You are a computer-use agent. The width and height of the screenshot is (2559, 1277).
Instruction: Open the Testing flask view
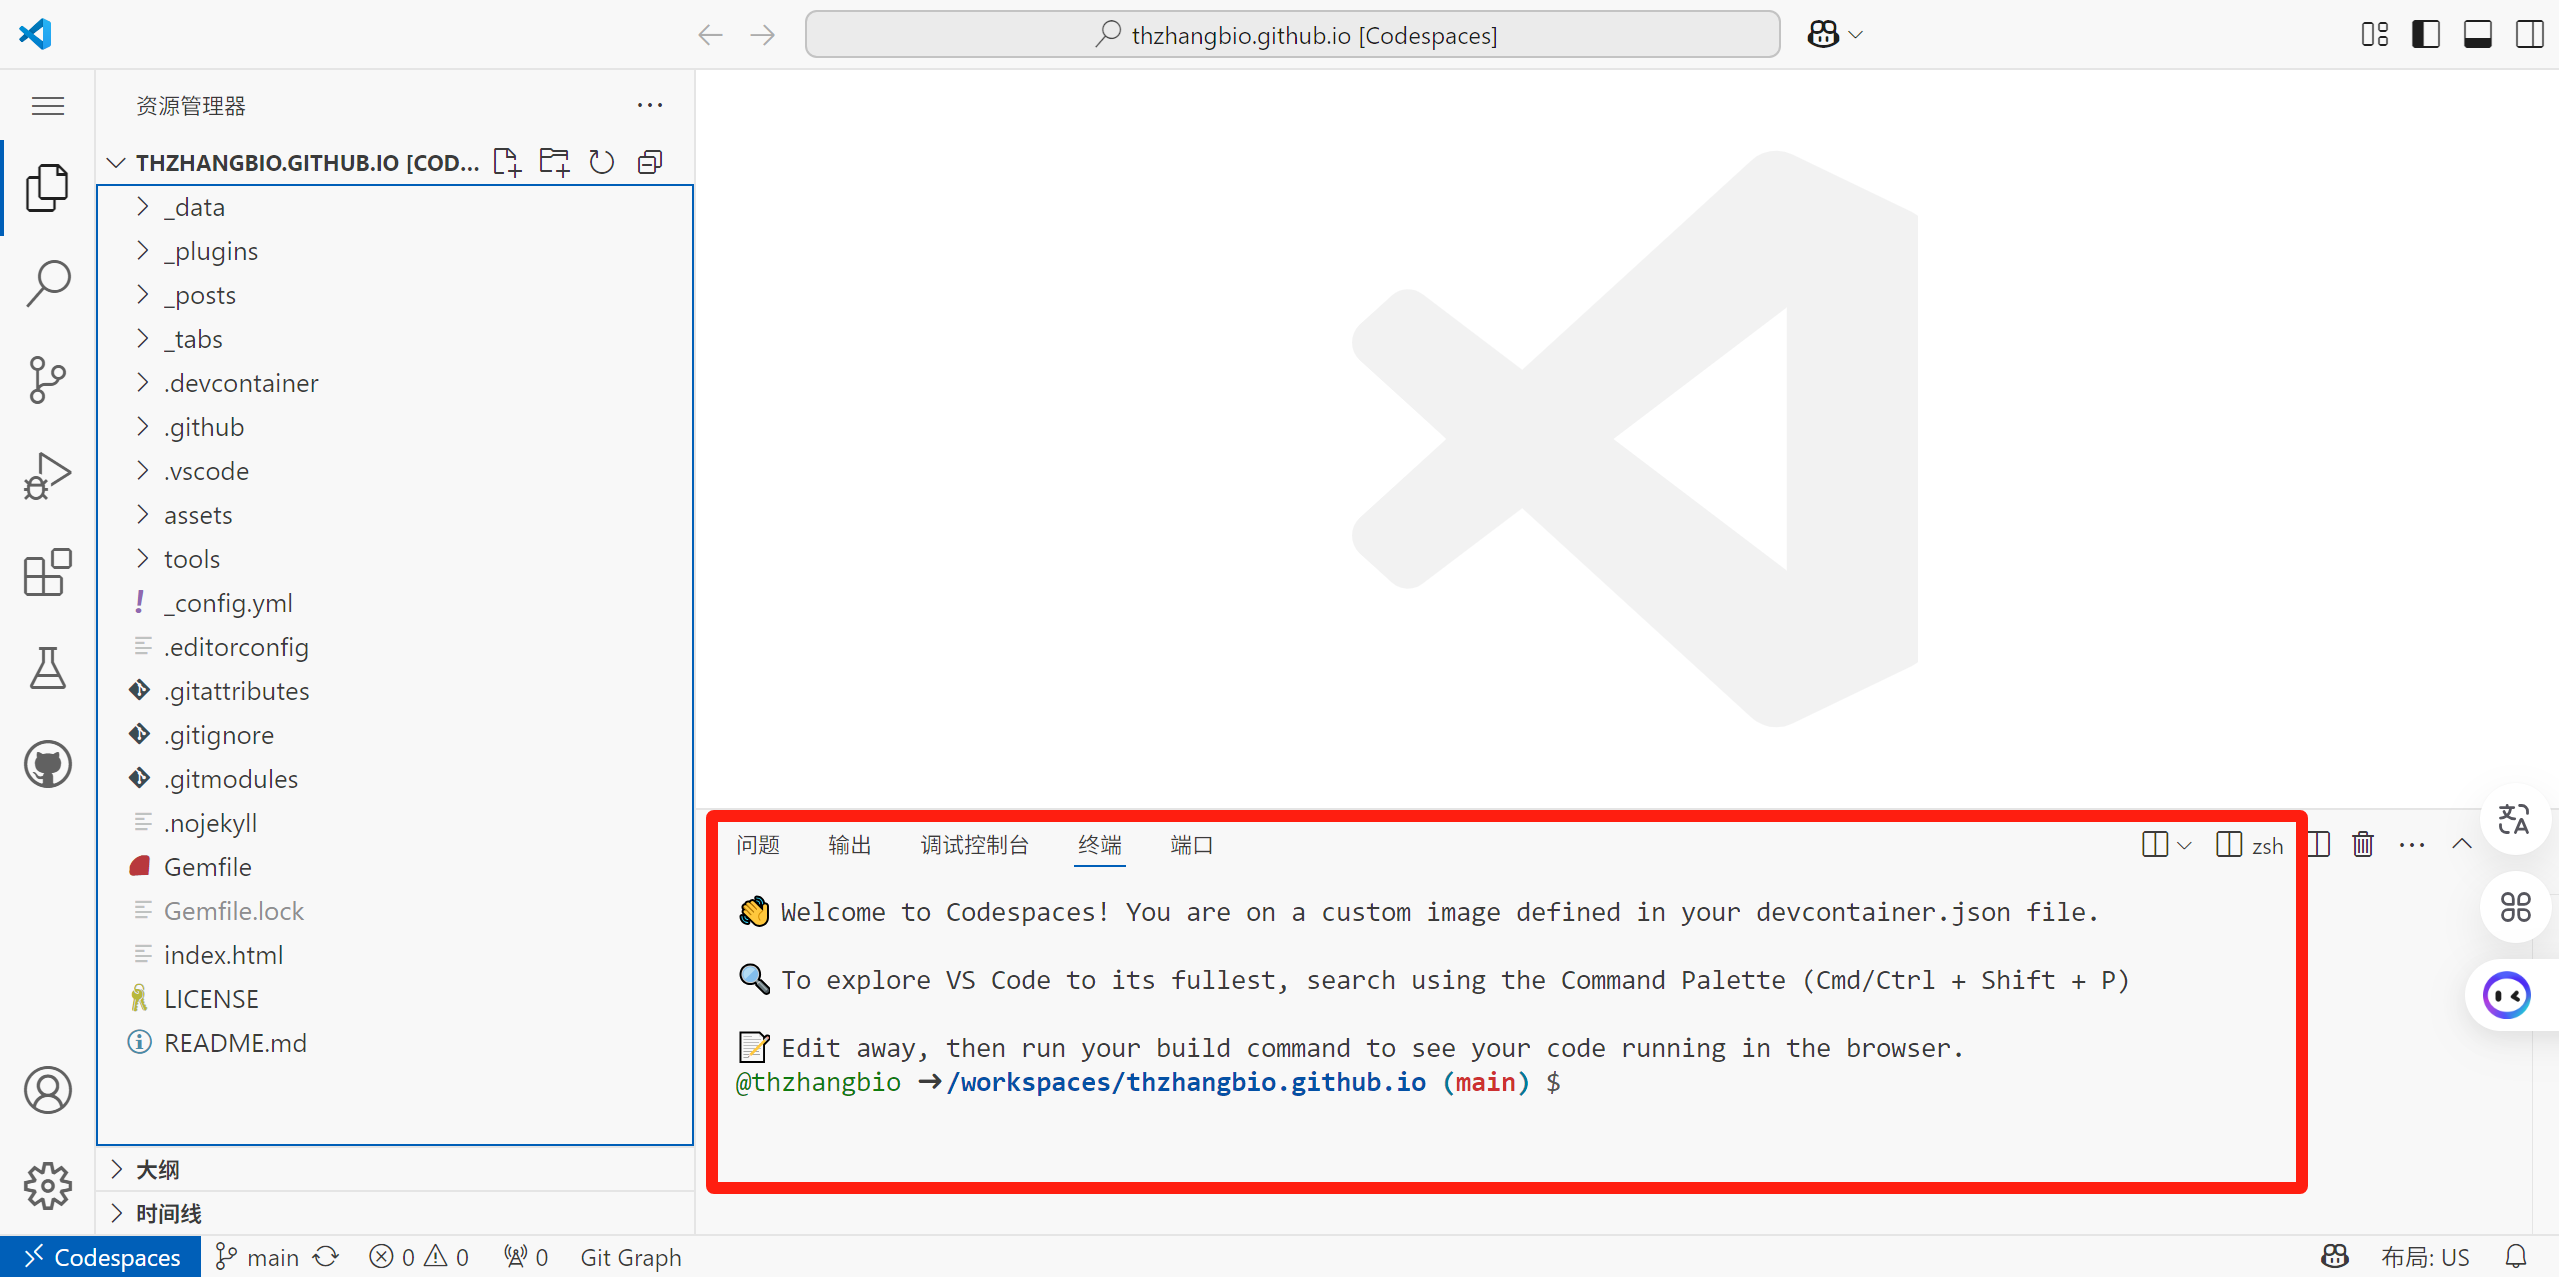click(47, 668)
